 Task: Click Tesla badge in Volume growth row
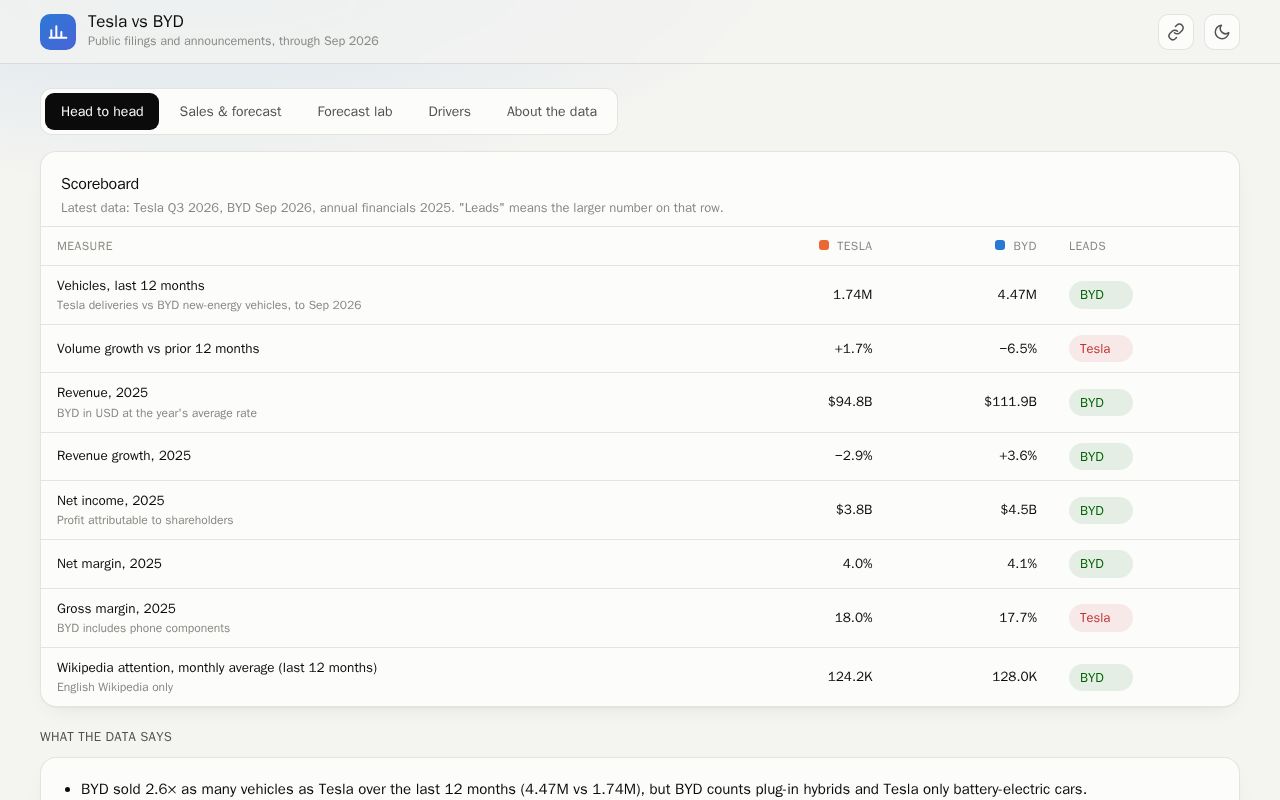point(1100,349)
